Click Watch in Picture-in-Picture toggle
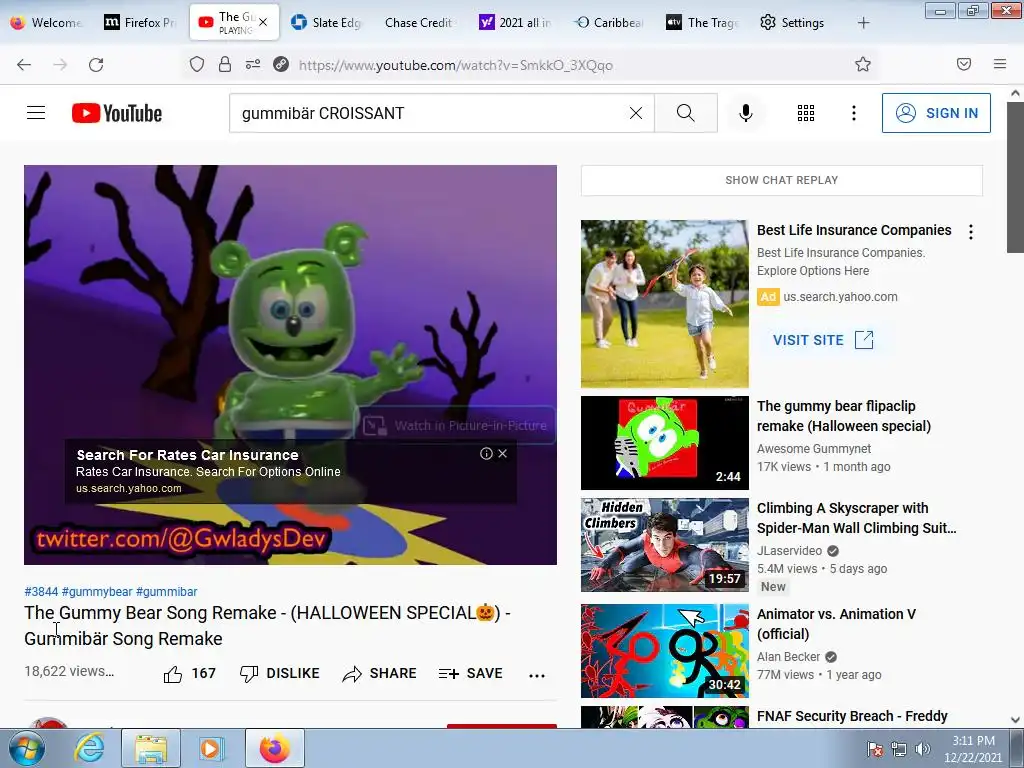This screenshot has height=768, width=1024. pos(455,425)
